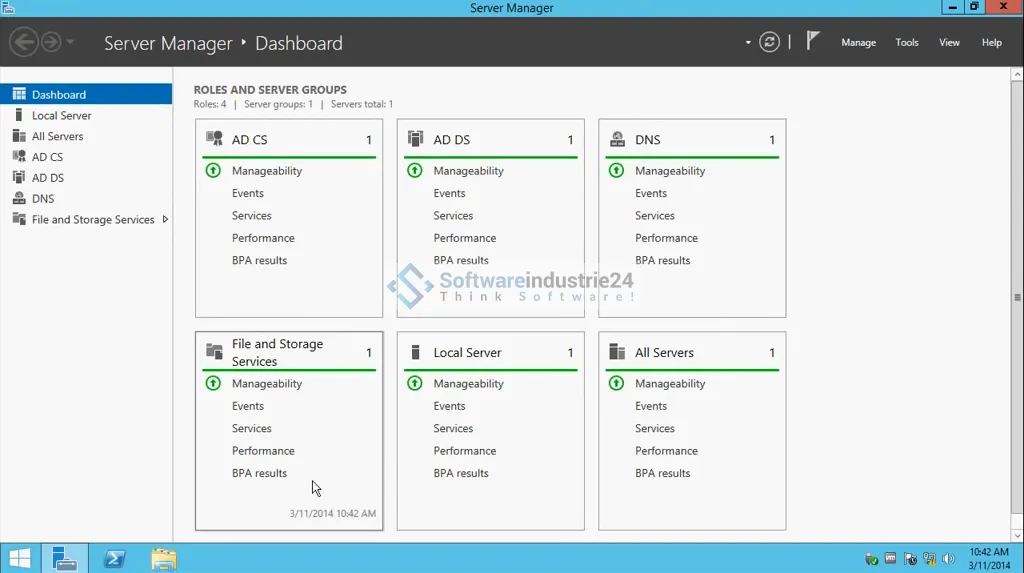Viewport: 1024px width, 573px height.
Task: Open the navigation history dropdown arrow
Action: pyautogui.click(x=70, y=42)
